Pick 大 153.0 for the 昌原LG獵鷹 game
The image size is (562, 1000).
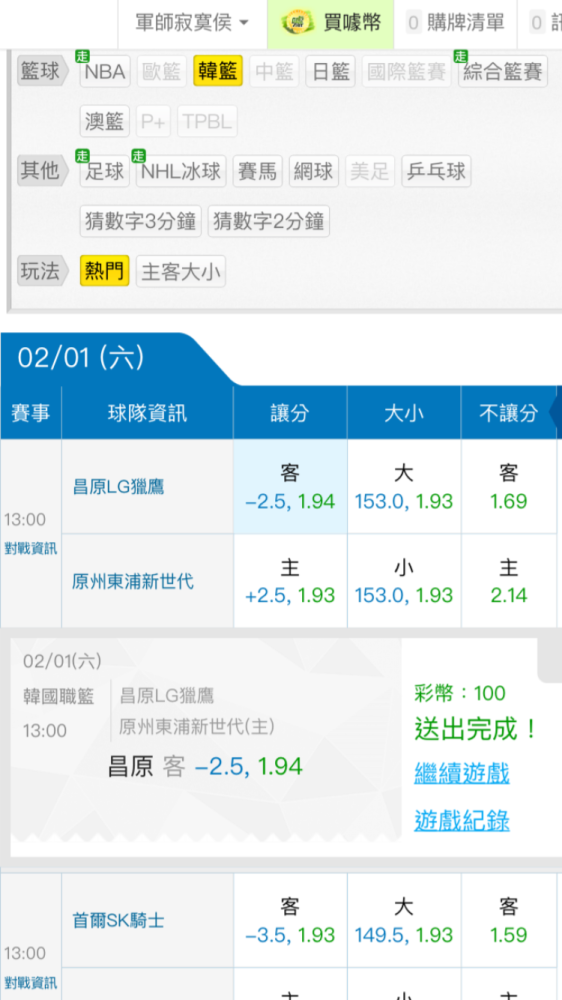pos(404,487)
